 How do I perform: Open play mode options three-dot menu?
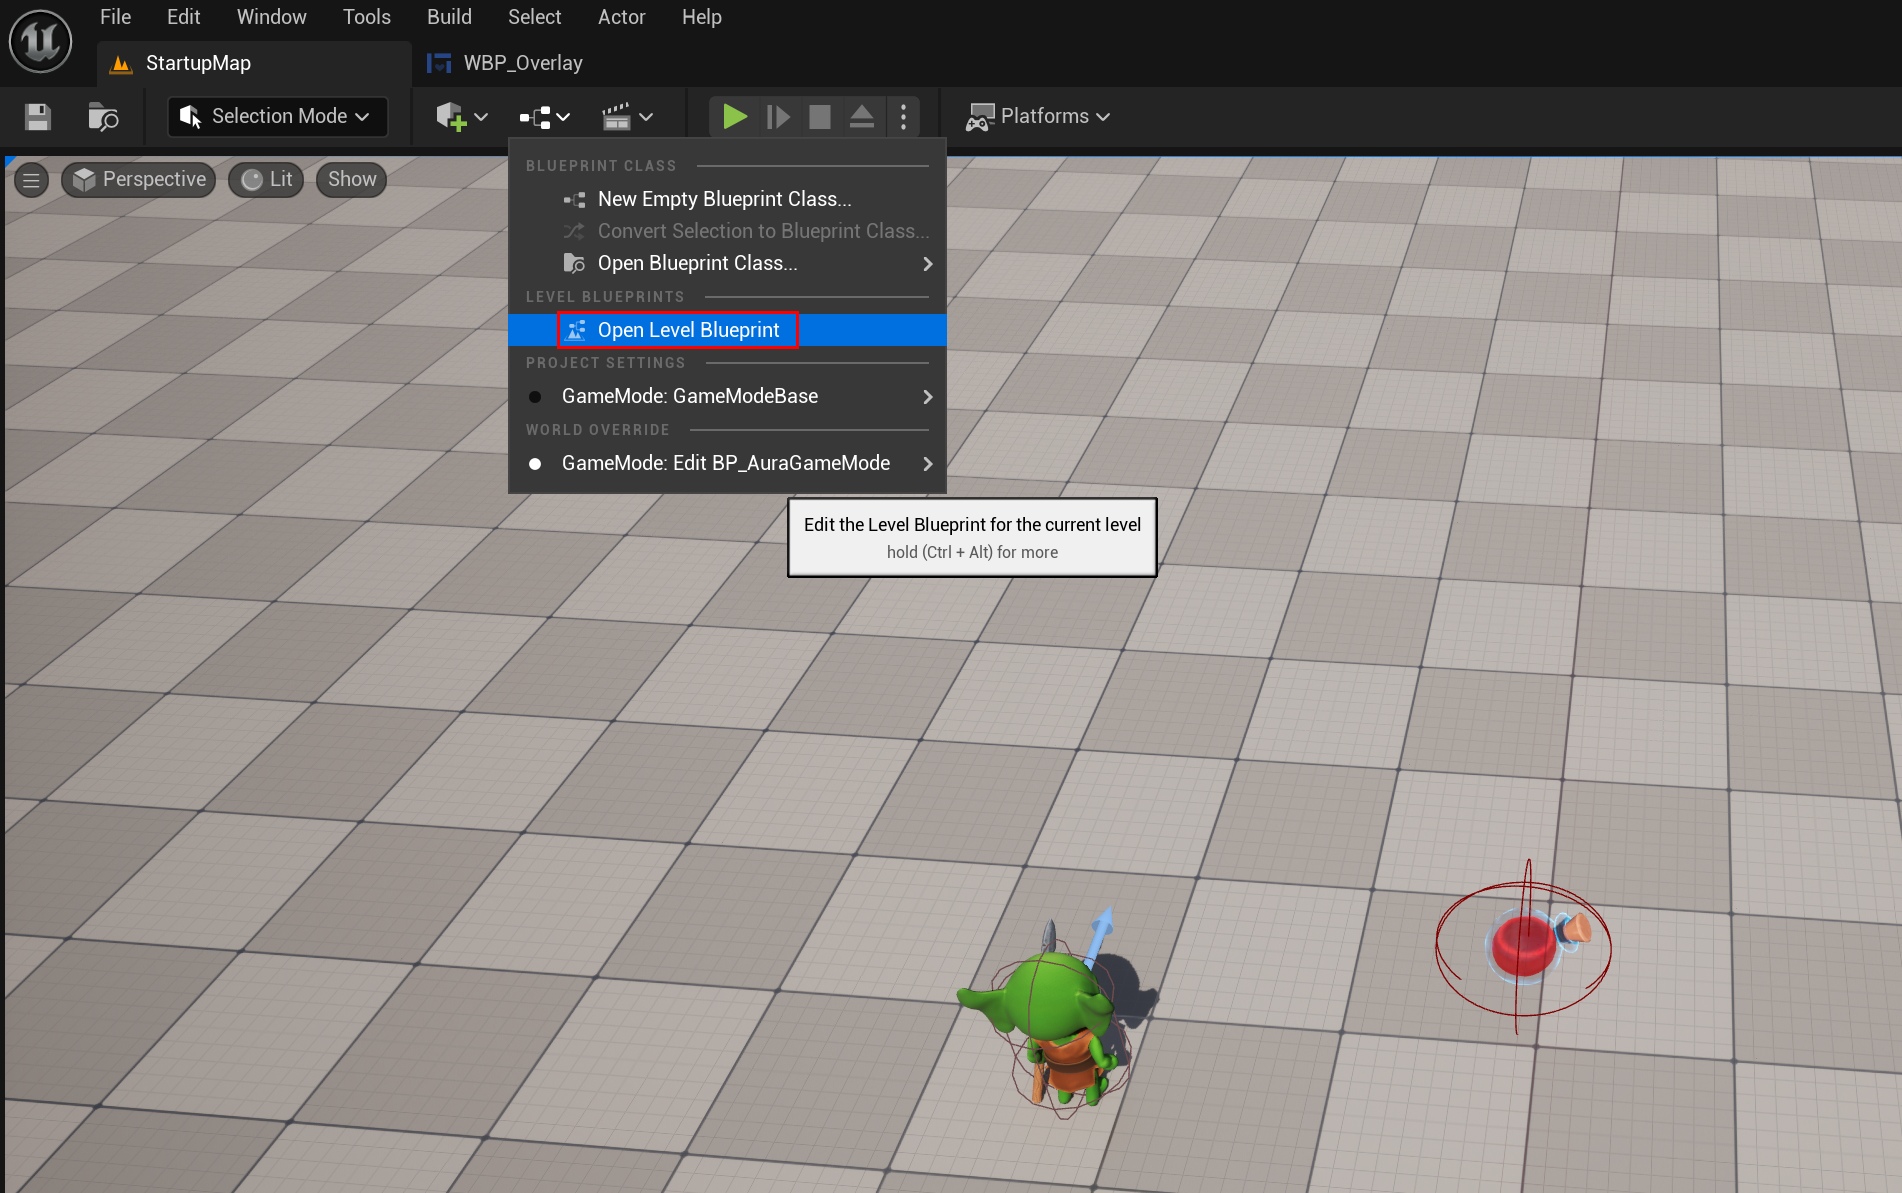[904, 117]
